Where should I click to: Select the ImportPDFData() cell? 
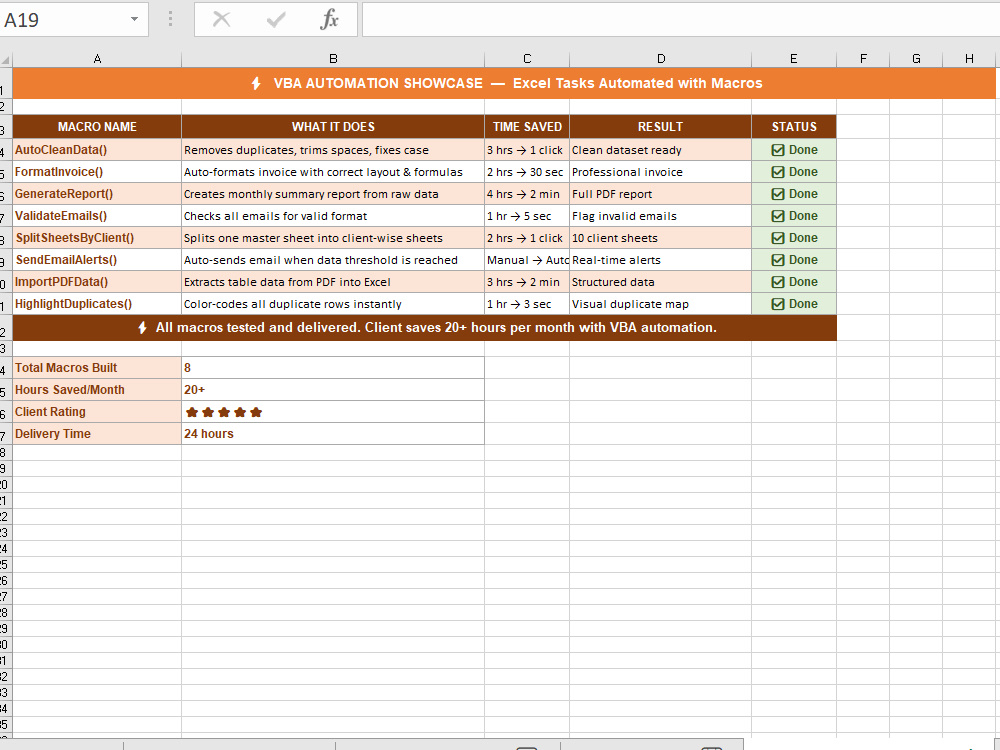[97, 282]
